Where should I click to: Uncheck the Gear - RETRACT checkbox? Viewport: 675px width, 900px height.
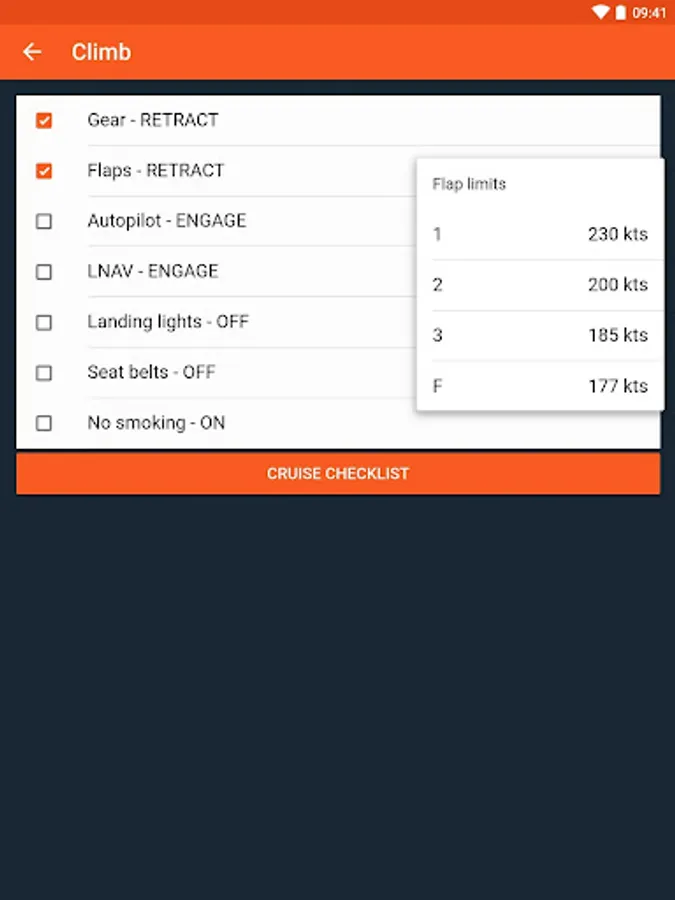pyautogui.click(x=44, y=120)
